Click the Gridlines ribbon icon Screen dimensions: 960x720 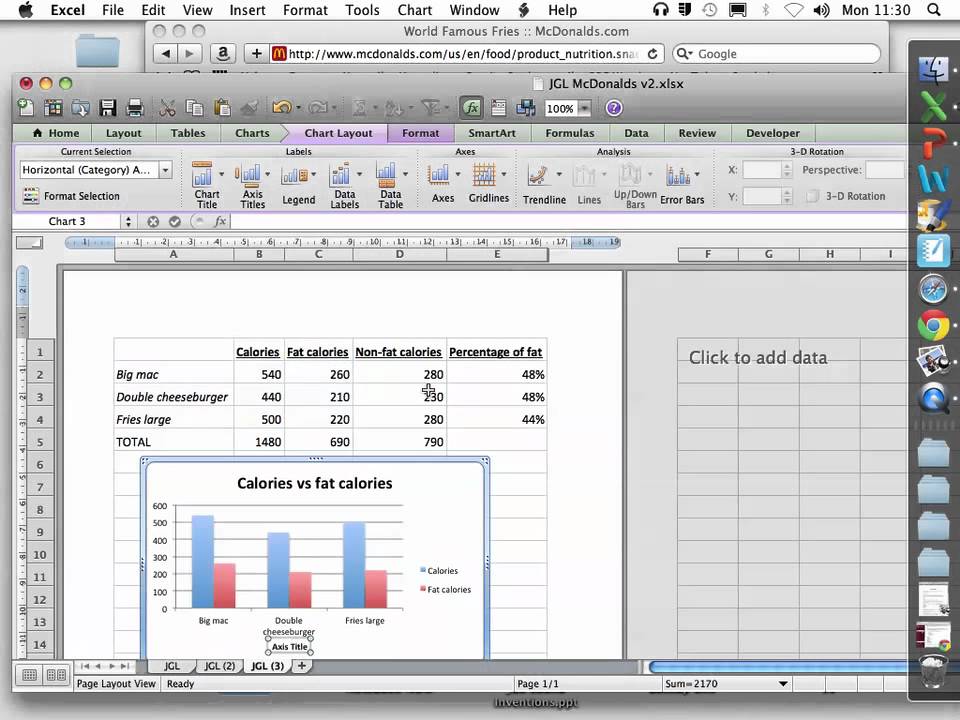(484, 175)
